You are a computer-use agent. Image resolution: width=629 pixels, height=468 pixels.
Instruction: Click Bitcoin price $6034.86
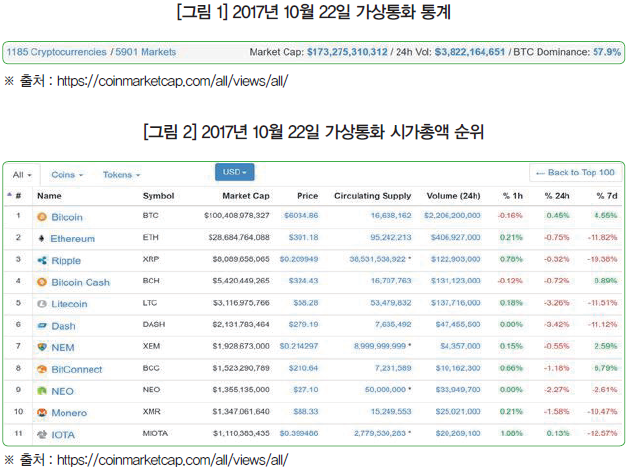click(x=301, y=216)
